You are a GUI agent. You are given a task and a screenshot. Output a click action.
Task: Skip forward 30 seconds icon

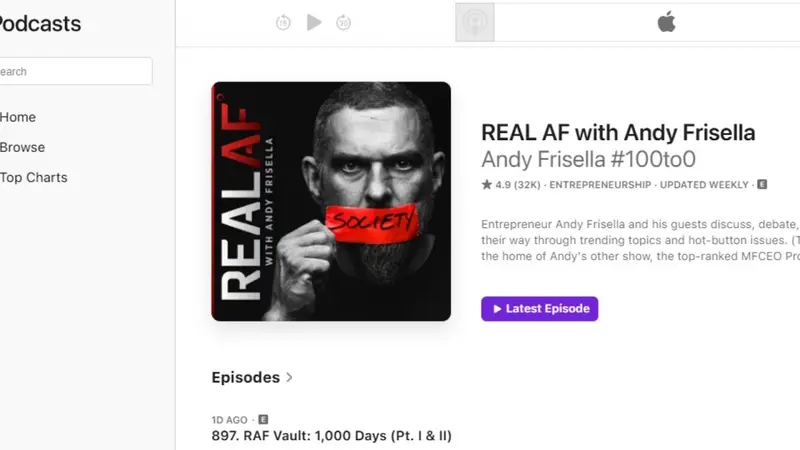[343, 22]
